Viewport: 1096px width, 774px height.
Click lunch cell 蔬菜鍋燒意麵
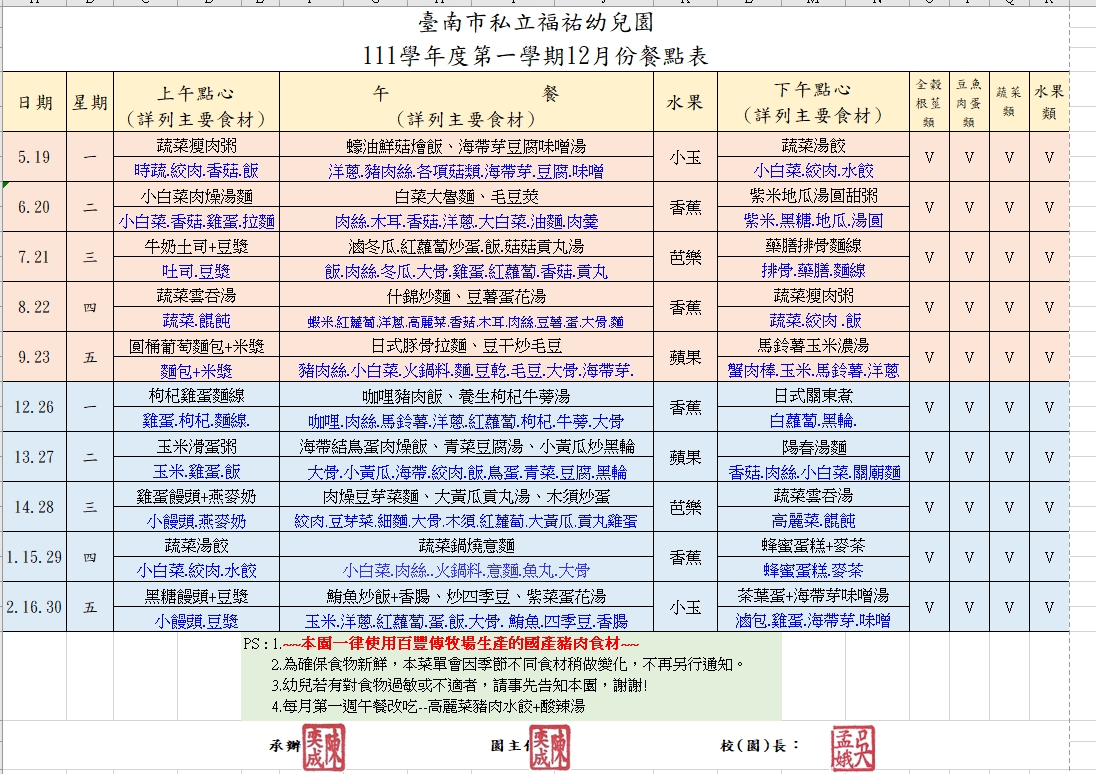pos(466,545)
